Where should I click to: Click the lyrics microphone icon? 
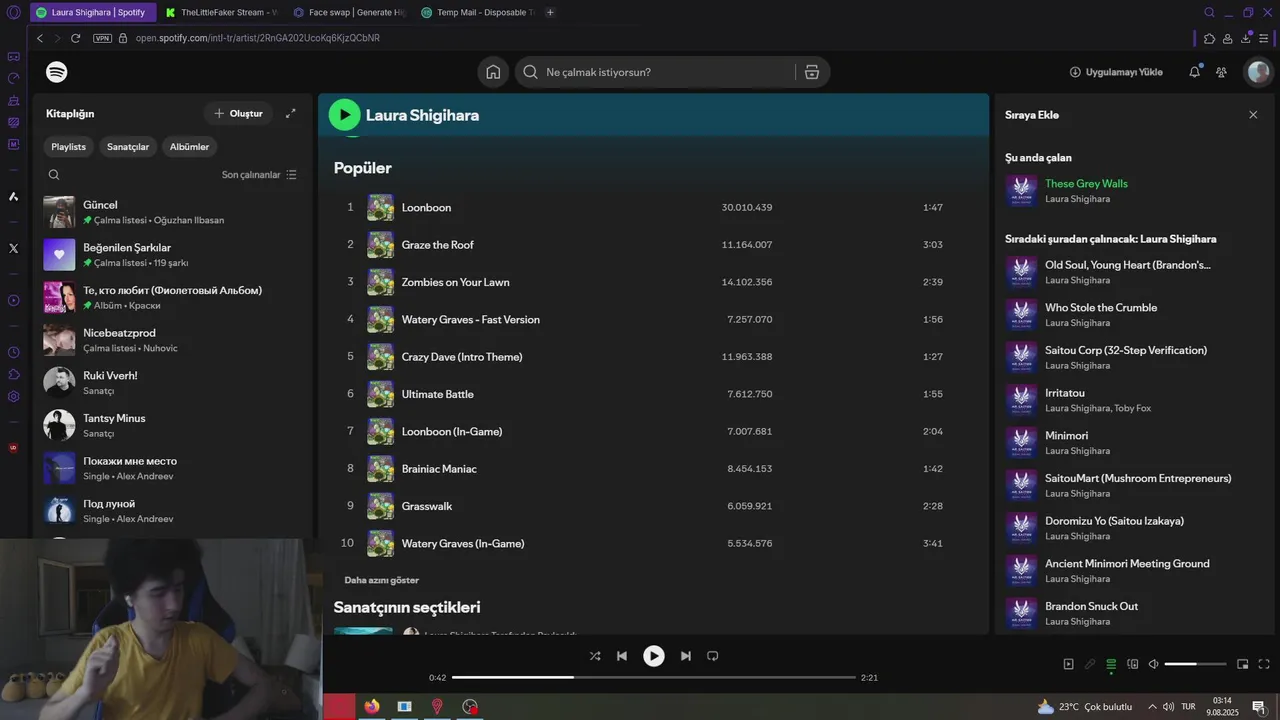pyautogui.click(x=1090, y=664)
